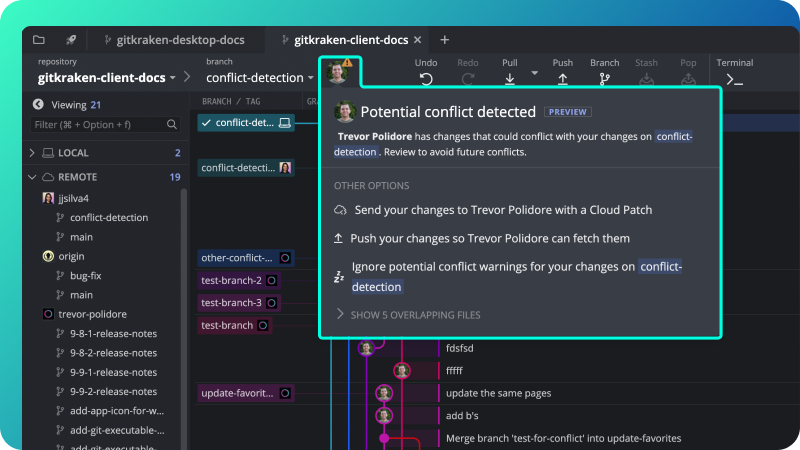Select the checked conflict-det... branch label

(x=246, y=122)
